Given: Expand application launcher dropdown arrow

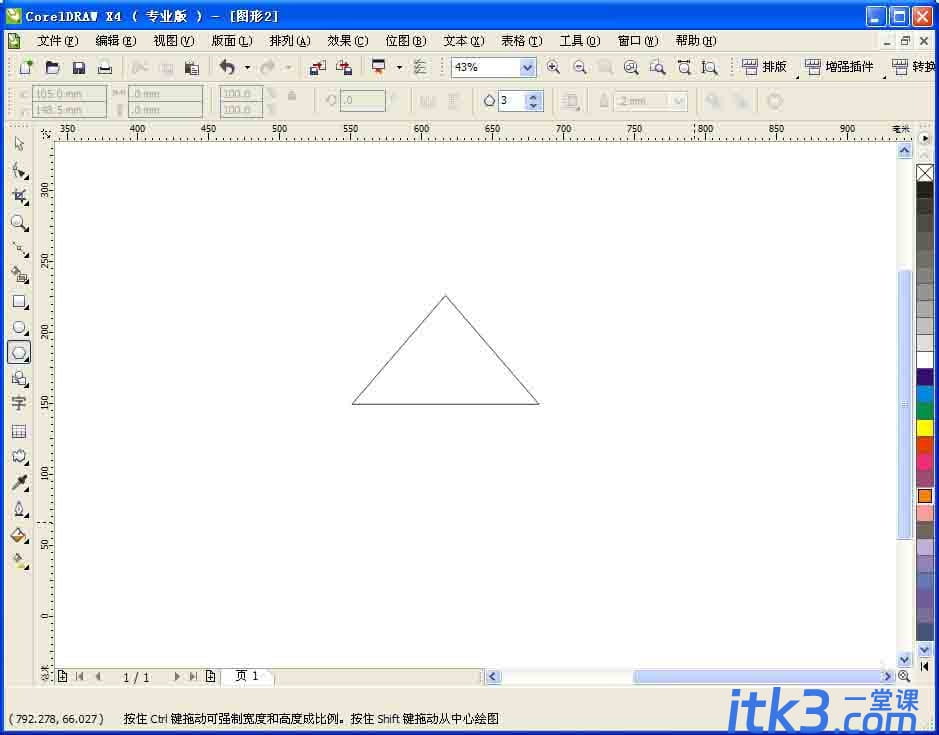Looking at the screenshot, I should coord(399,68).
